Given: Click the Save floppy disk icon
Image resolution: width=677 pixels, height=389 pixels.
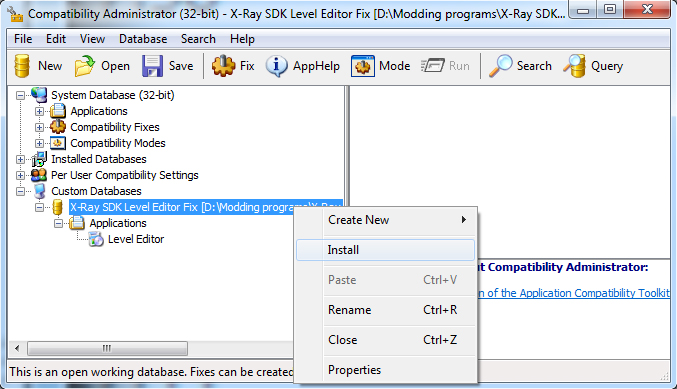Looking at the screenshot, I should click(152, 66).
